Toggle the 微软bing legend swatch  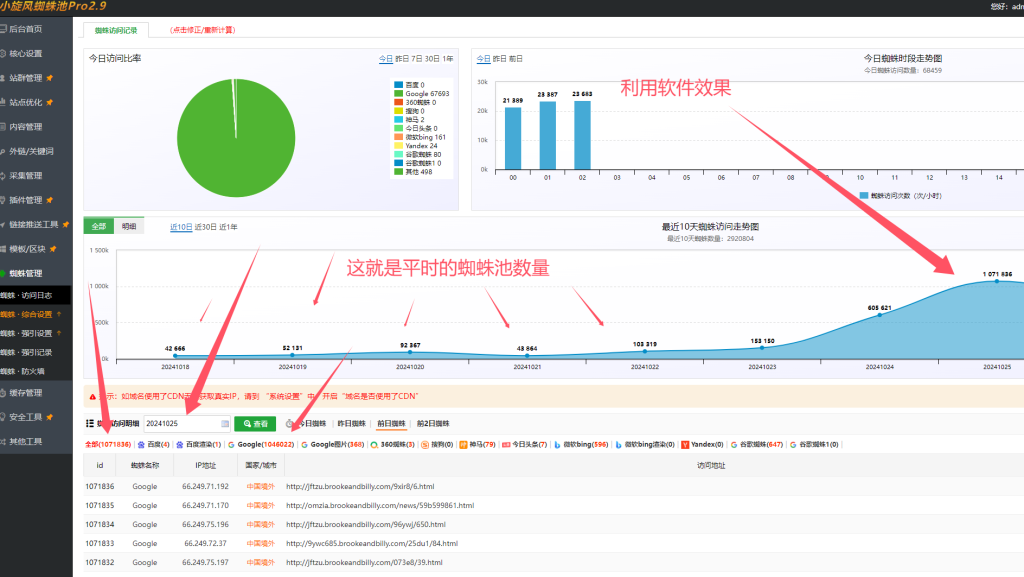(x=398, y=137)
